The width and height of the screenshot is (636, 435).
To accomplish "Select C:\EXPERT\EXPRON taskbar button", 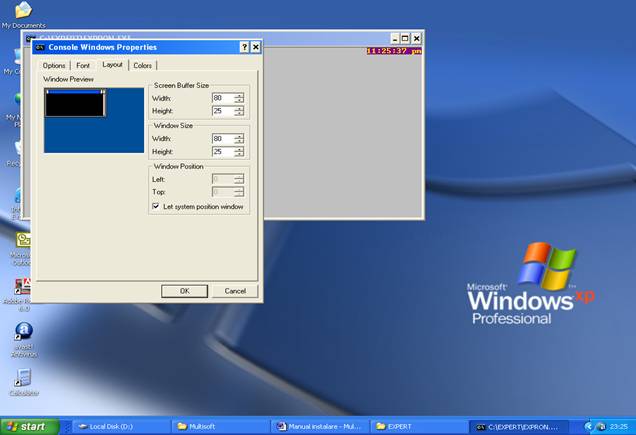I will (x=519, y=427).
